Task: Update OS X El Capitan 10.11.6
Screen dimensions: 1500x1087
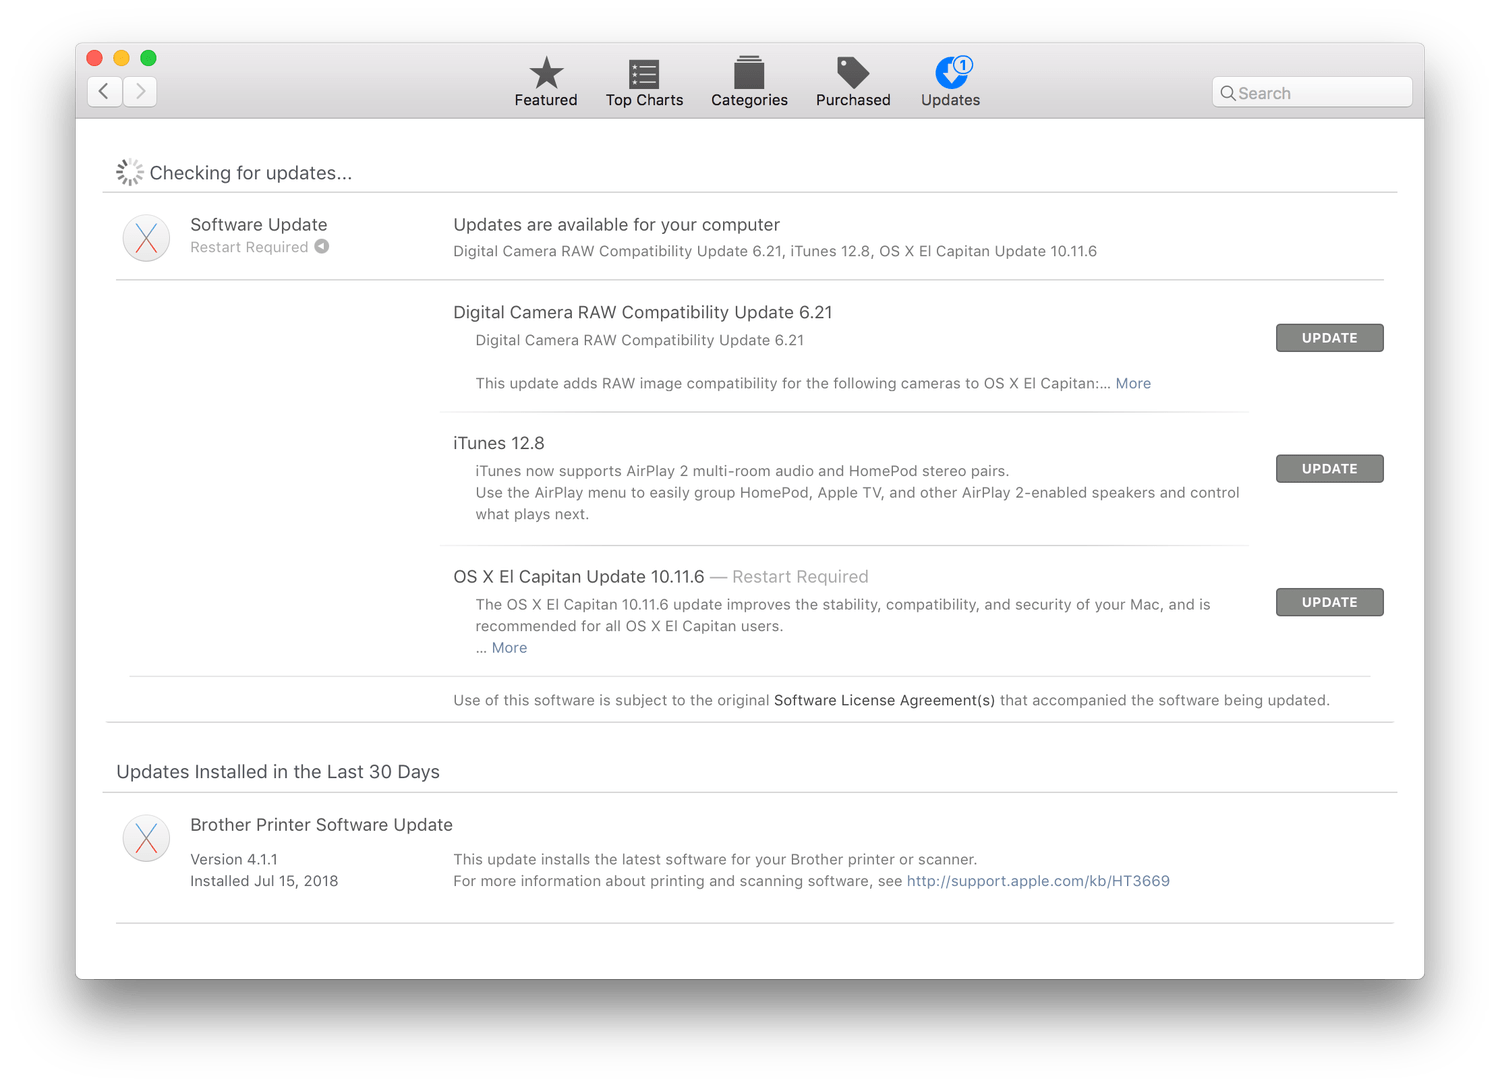Action: click(x=1330, y=602)
